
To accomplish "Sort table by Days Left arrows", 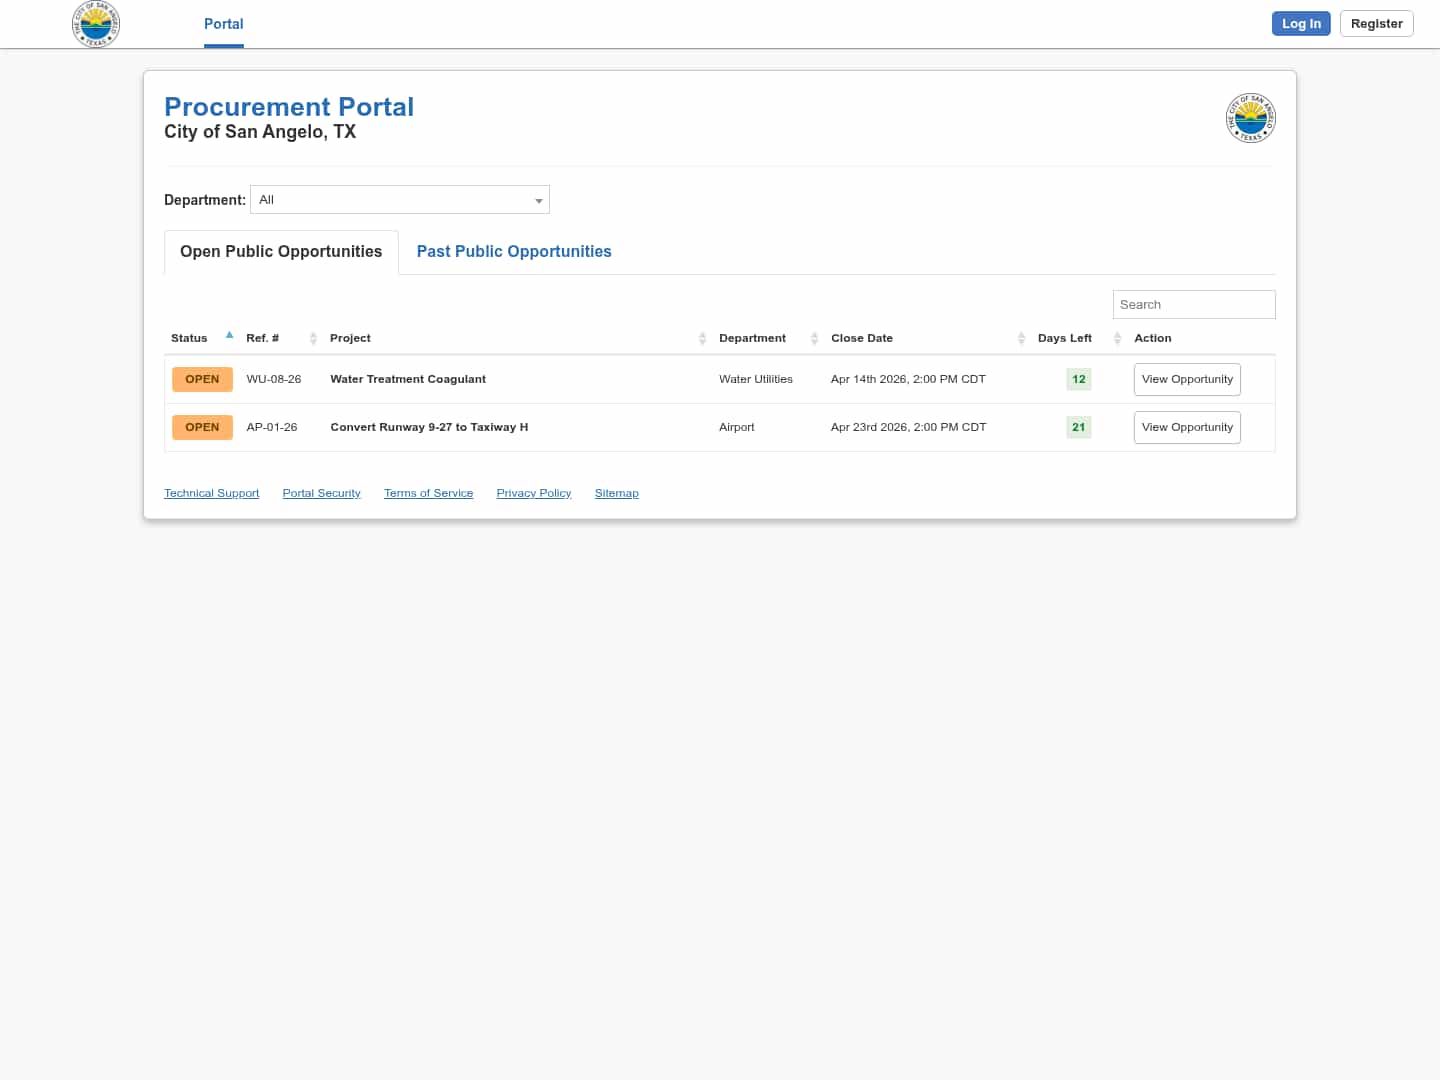I will 1117,338.
